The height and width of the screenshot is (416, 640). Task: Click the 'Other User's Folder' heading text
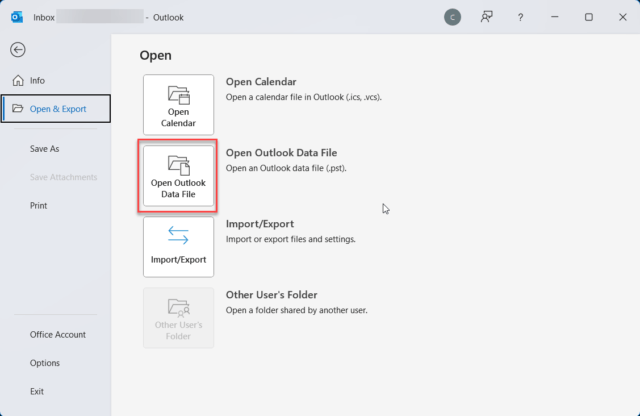tap(271, 295)
